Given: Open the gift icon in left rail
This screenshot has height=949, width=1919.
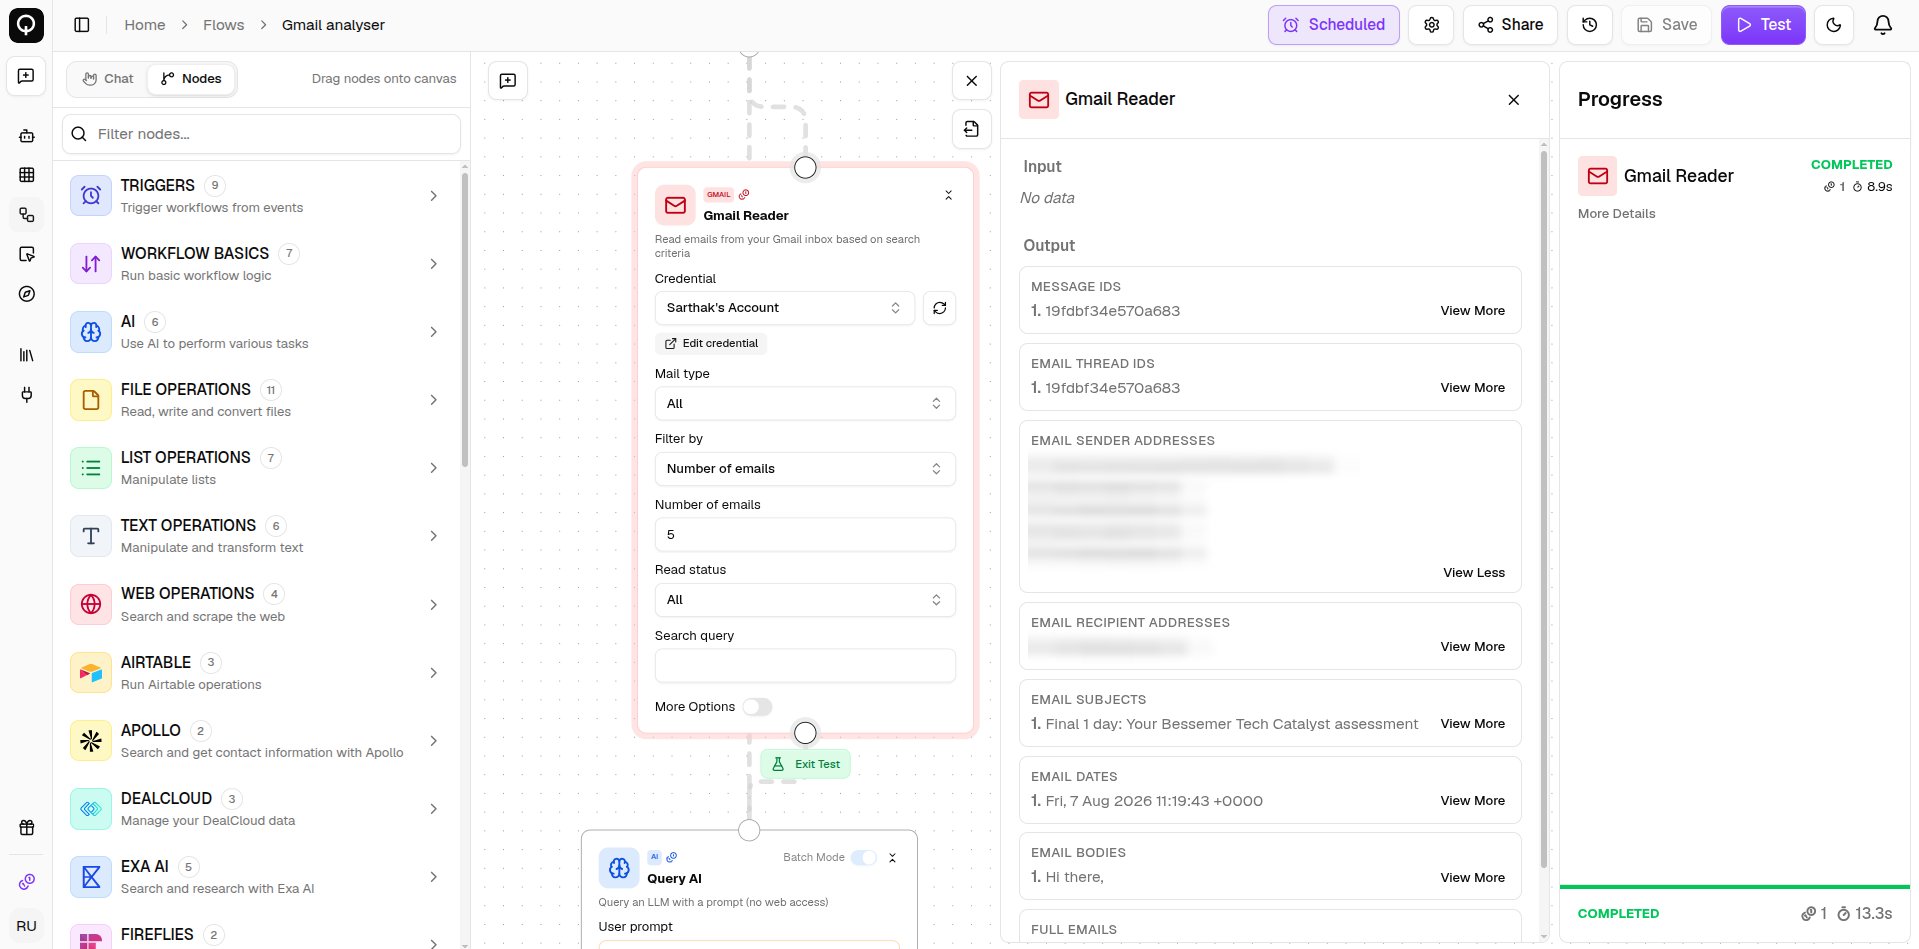Looking at the screenshot, I should point(27,828).
